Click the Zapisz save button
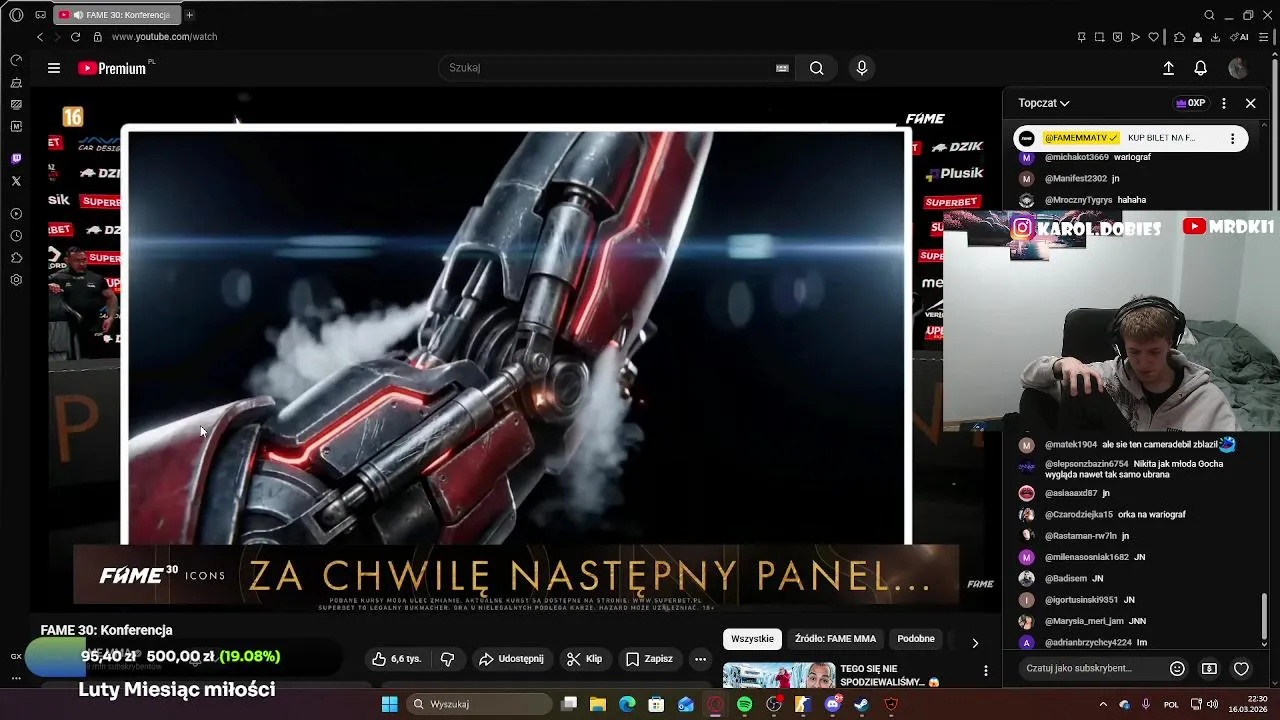The width and height of the screenshot is (1280, 720). (649, 659)
